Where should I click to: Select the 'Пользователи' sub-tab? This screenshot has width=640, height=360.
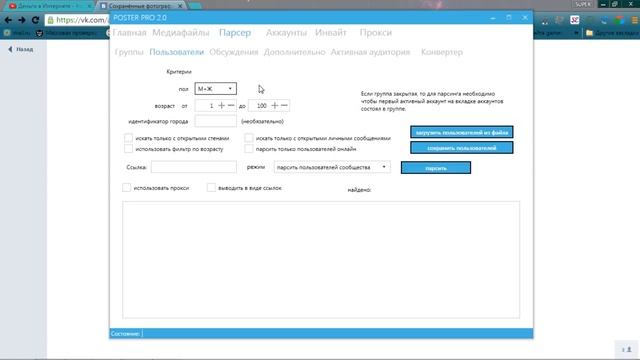pos(177,52)
